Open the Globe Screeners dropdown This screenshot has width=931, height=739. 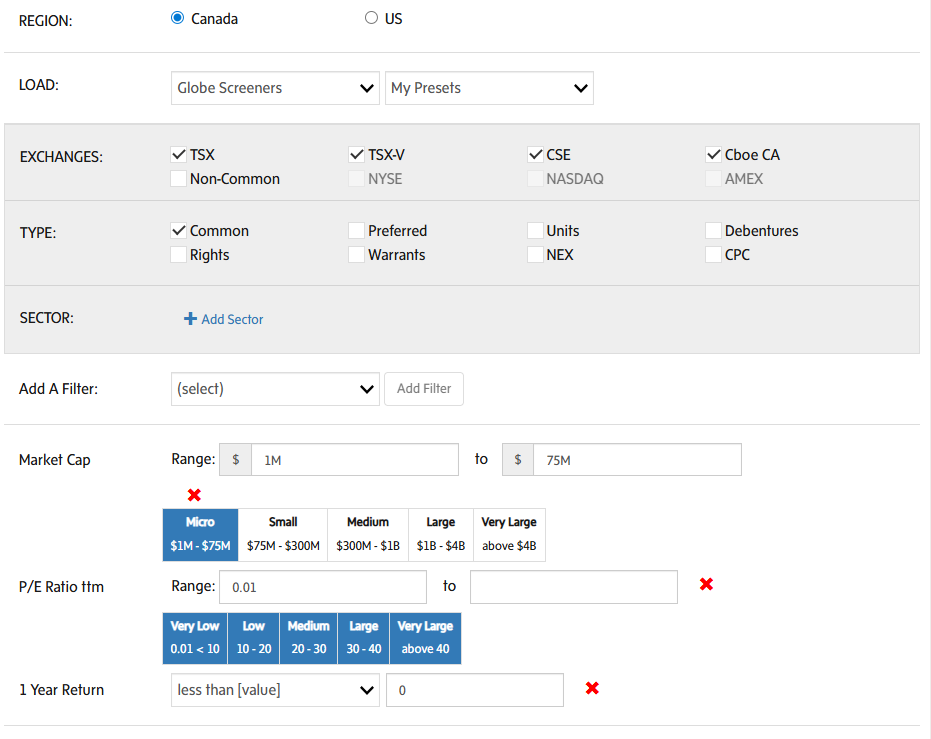275,88
